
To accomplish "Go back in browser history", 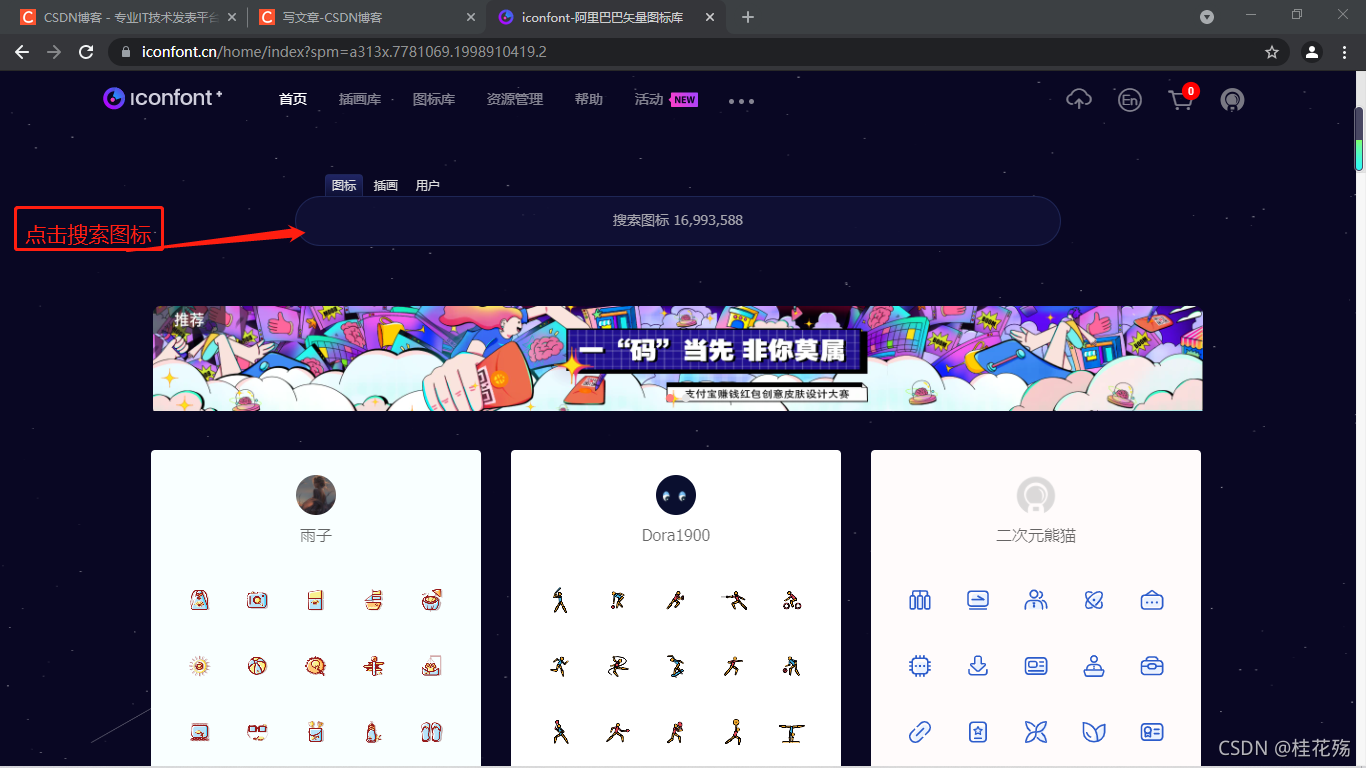I will [x=22, y=52].
